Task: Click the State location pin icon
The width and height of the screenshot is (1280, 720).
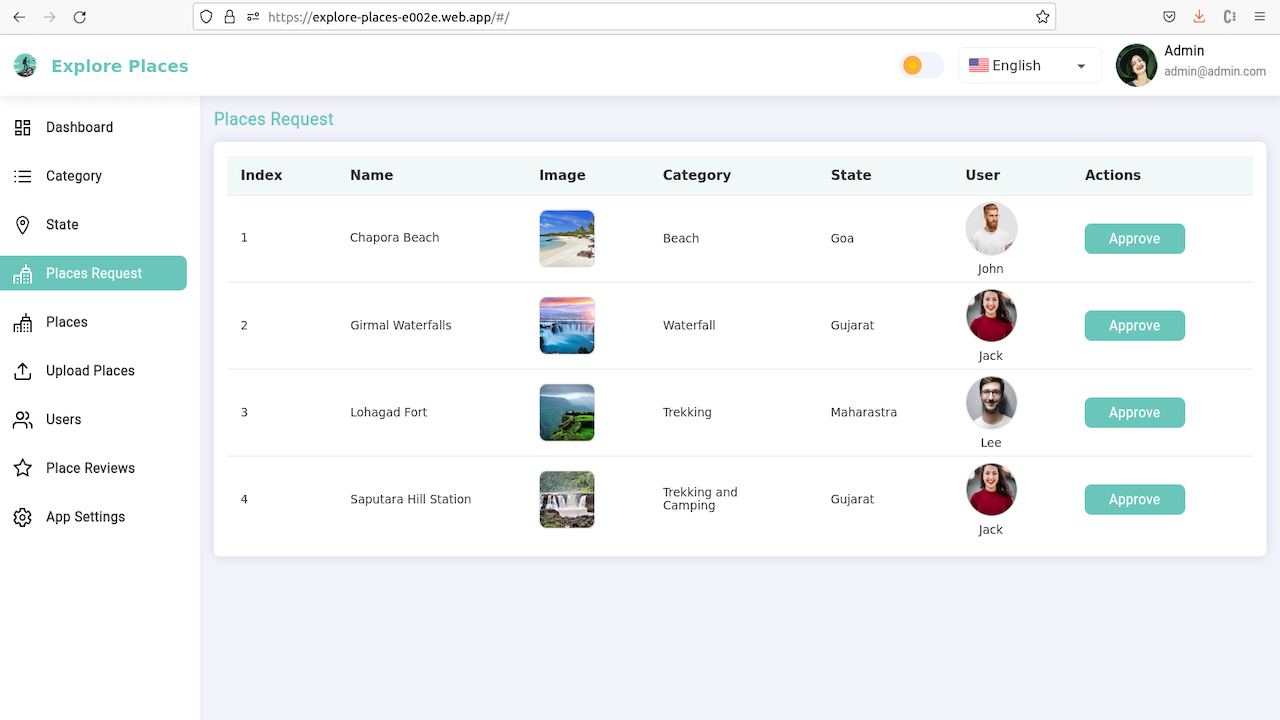Action: [22, 224]
